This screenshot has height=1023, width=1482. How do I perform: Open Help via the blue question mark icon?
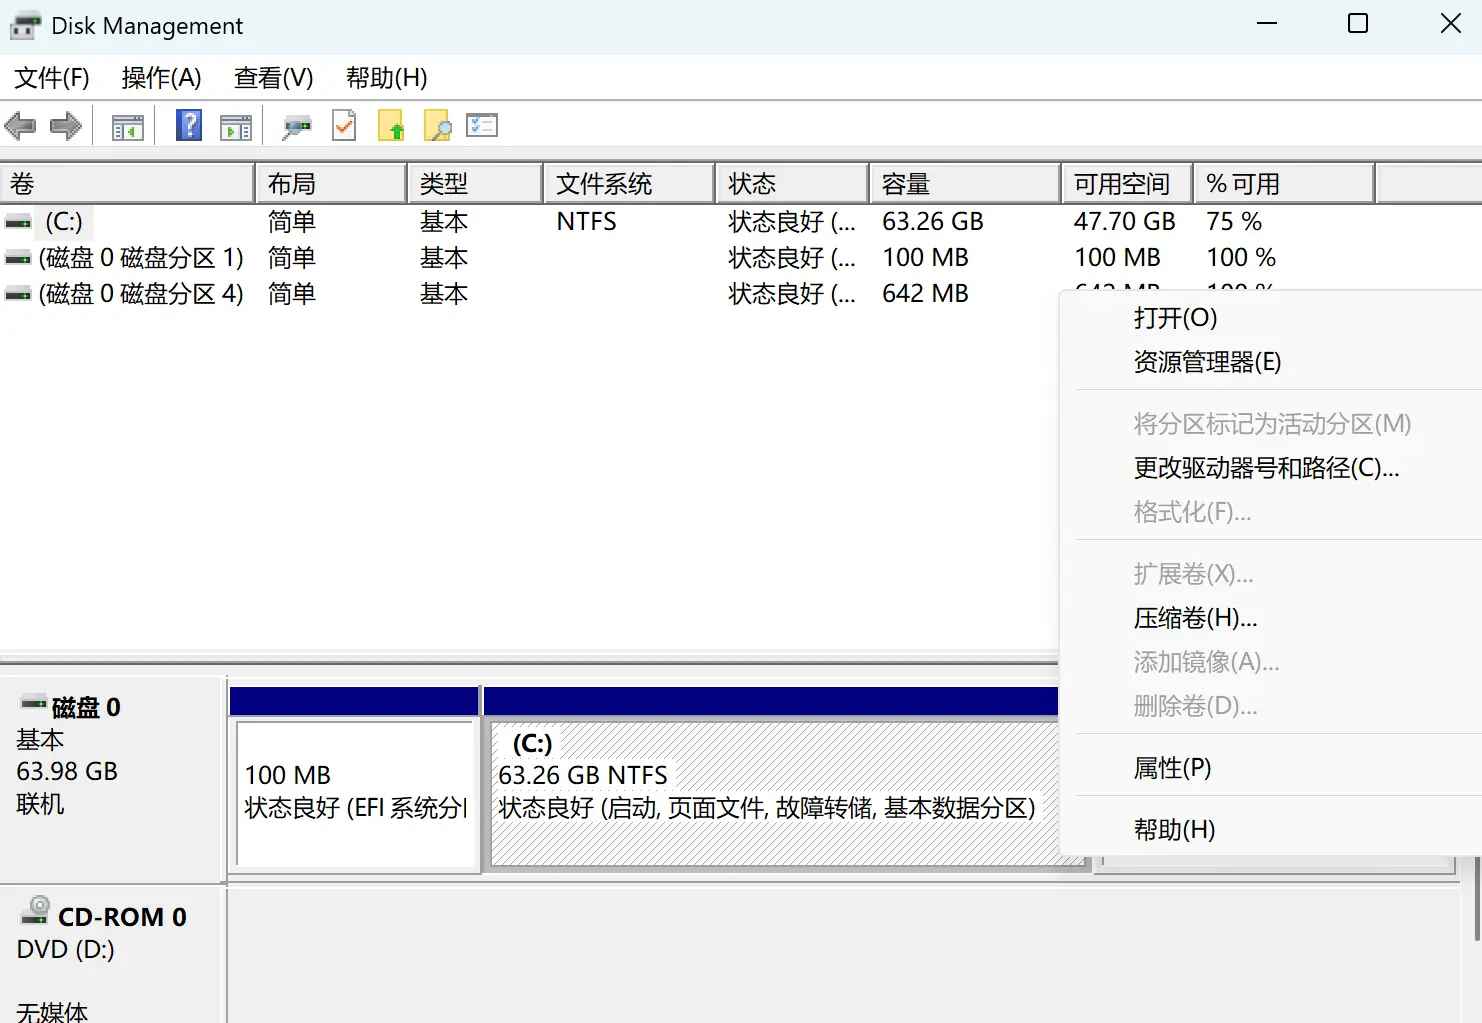189,126
